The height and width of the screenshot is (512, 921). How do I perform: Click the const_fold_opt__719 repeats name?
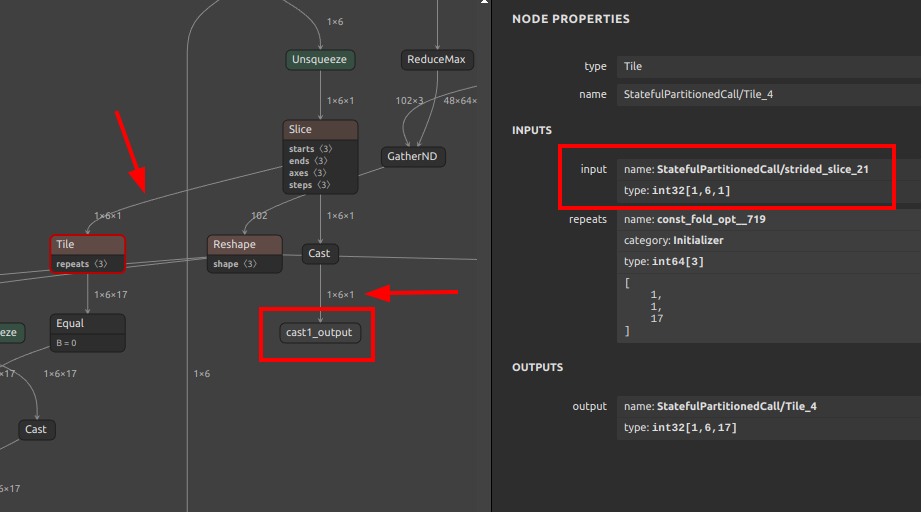[x=710, y=219]
